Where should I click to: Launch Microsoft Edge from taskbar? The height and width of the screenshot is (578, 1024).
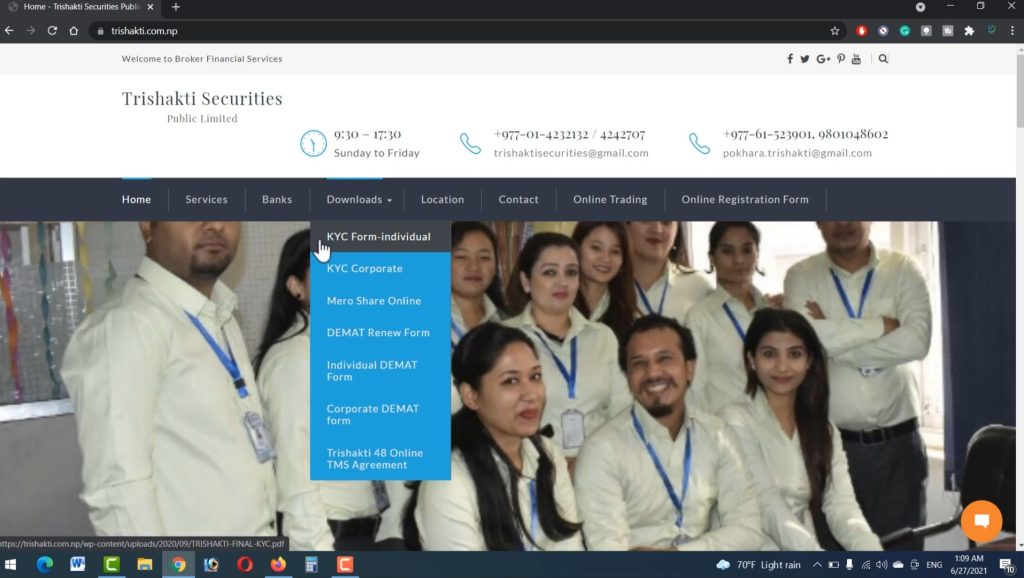tap(44, 564)
